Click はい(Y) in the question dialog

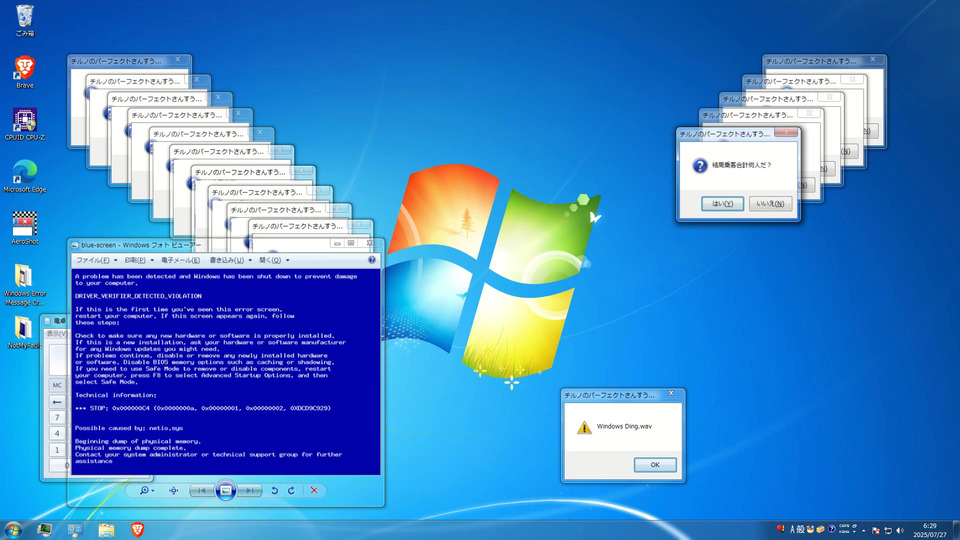(x=722, y=204)
